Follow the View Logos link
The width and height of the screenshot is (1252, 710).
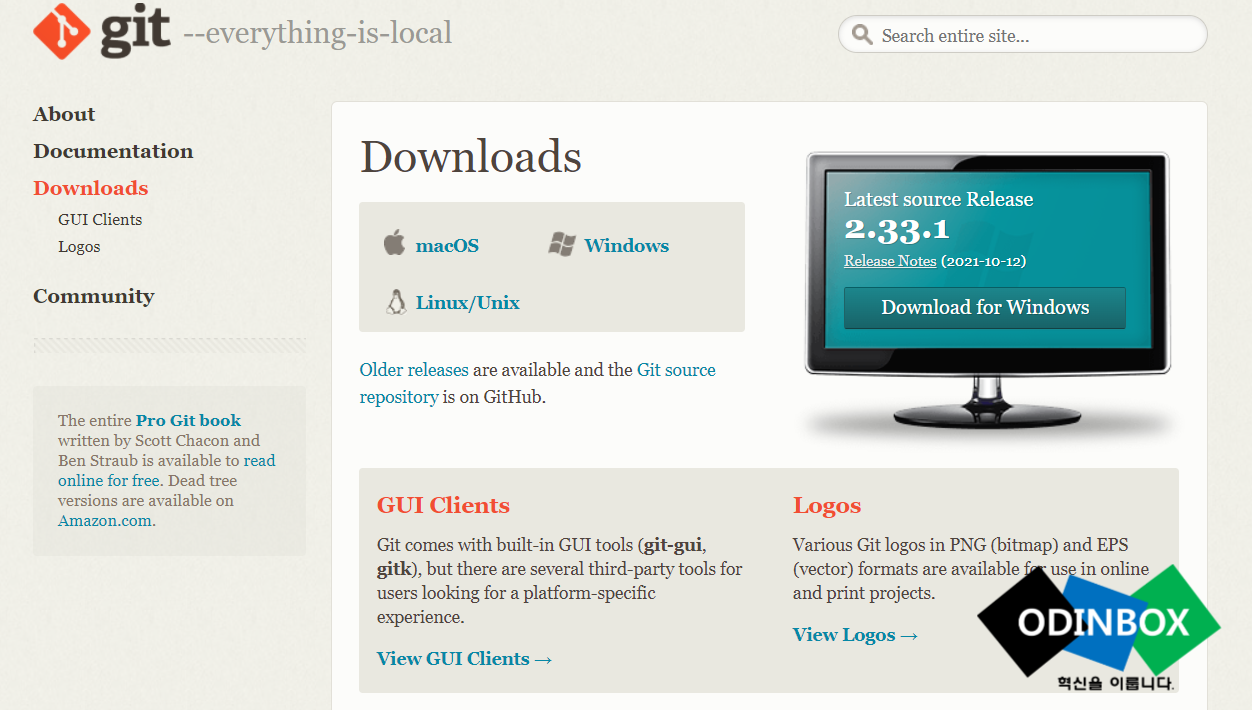(856, 634)
